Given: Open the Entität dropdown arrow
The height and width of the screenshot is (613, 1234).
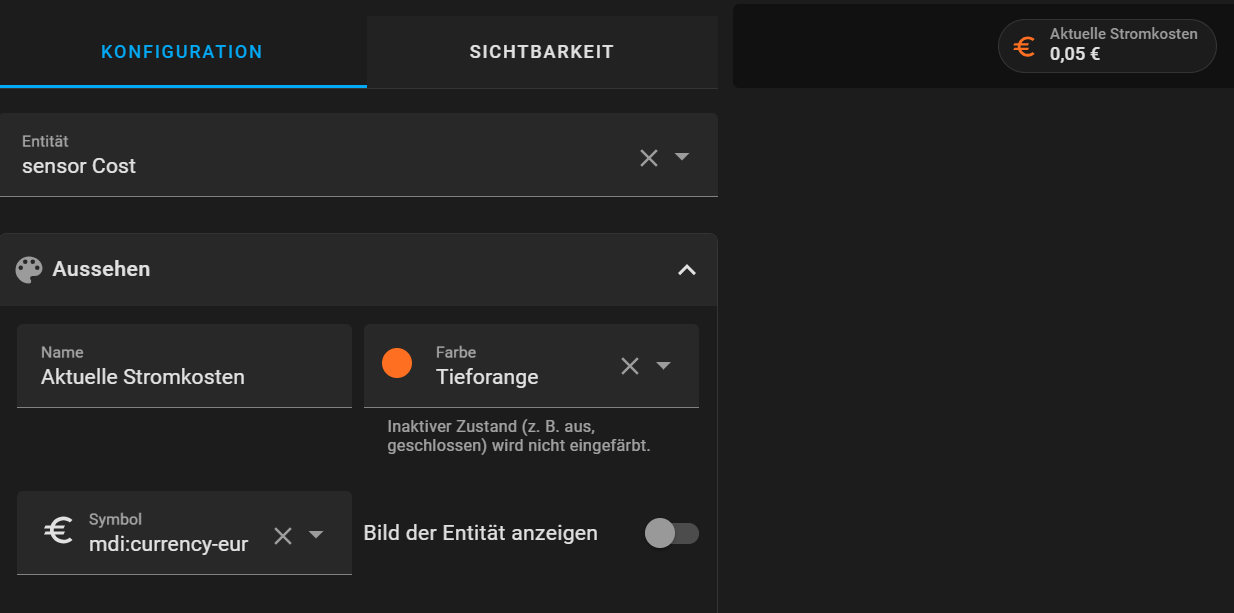Looking at the screenshot, I should pos(682,157).
